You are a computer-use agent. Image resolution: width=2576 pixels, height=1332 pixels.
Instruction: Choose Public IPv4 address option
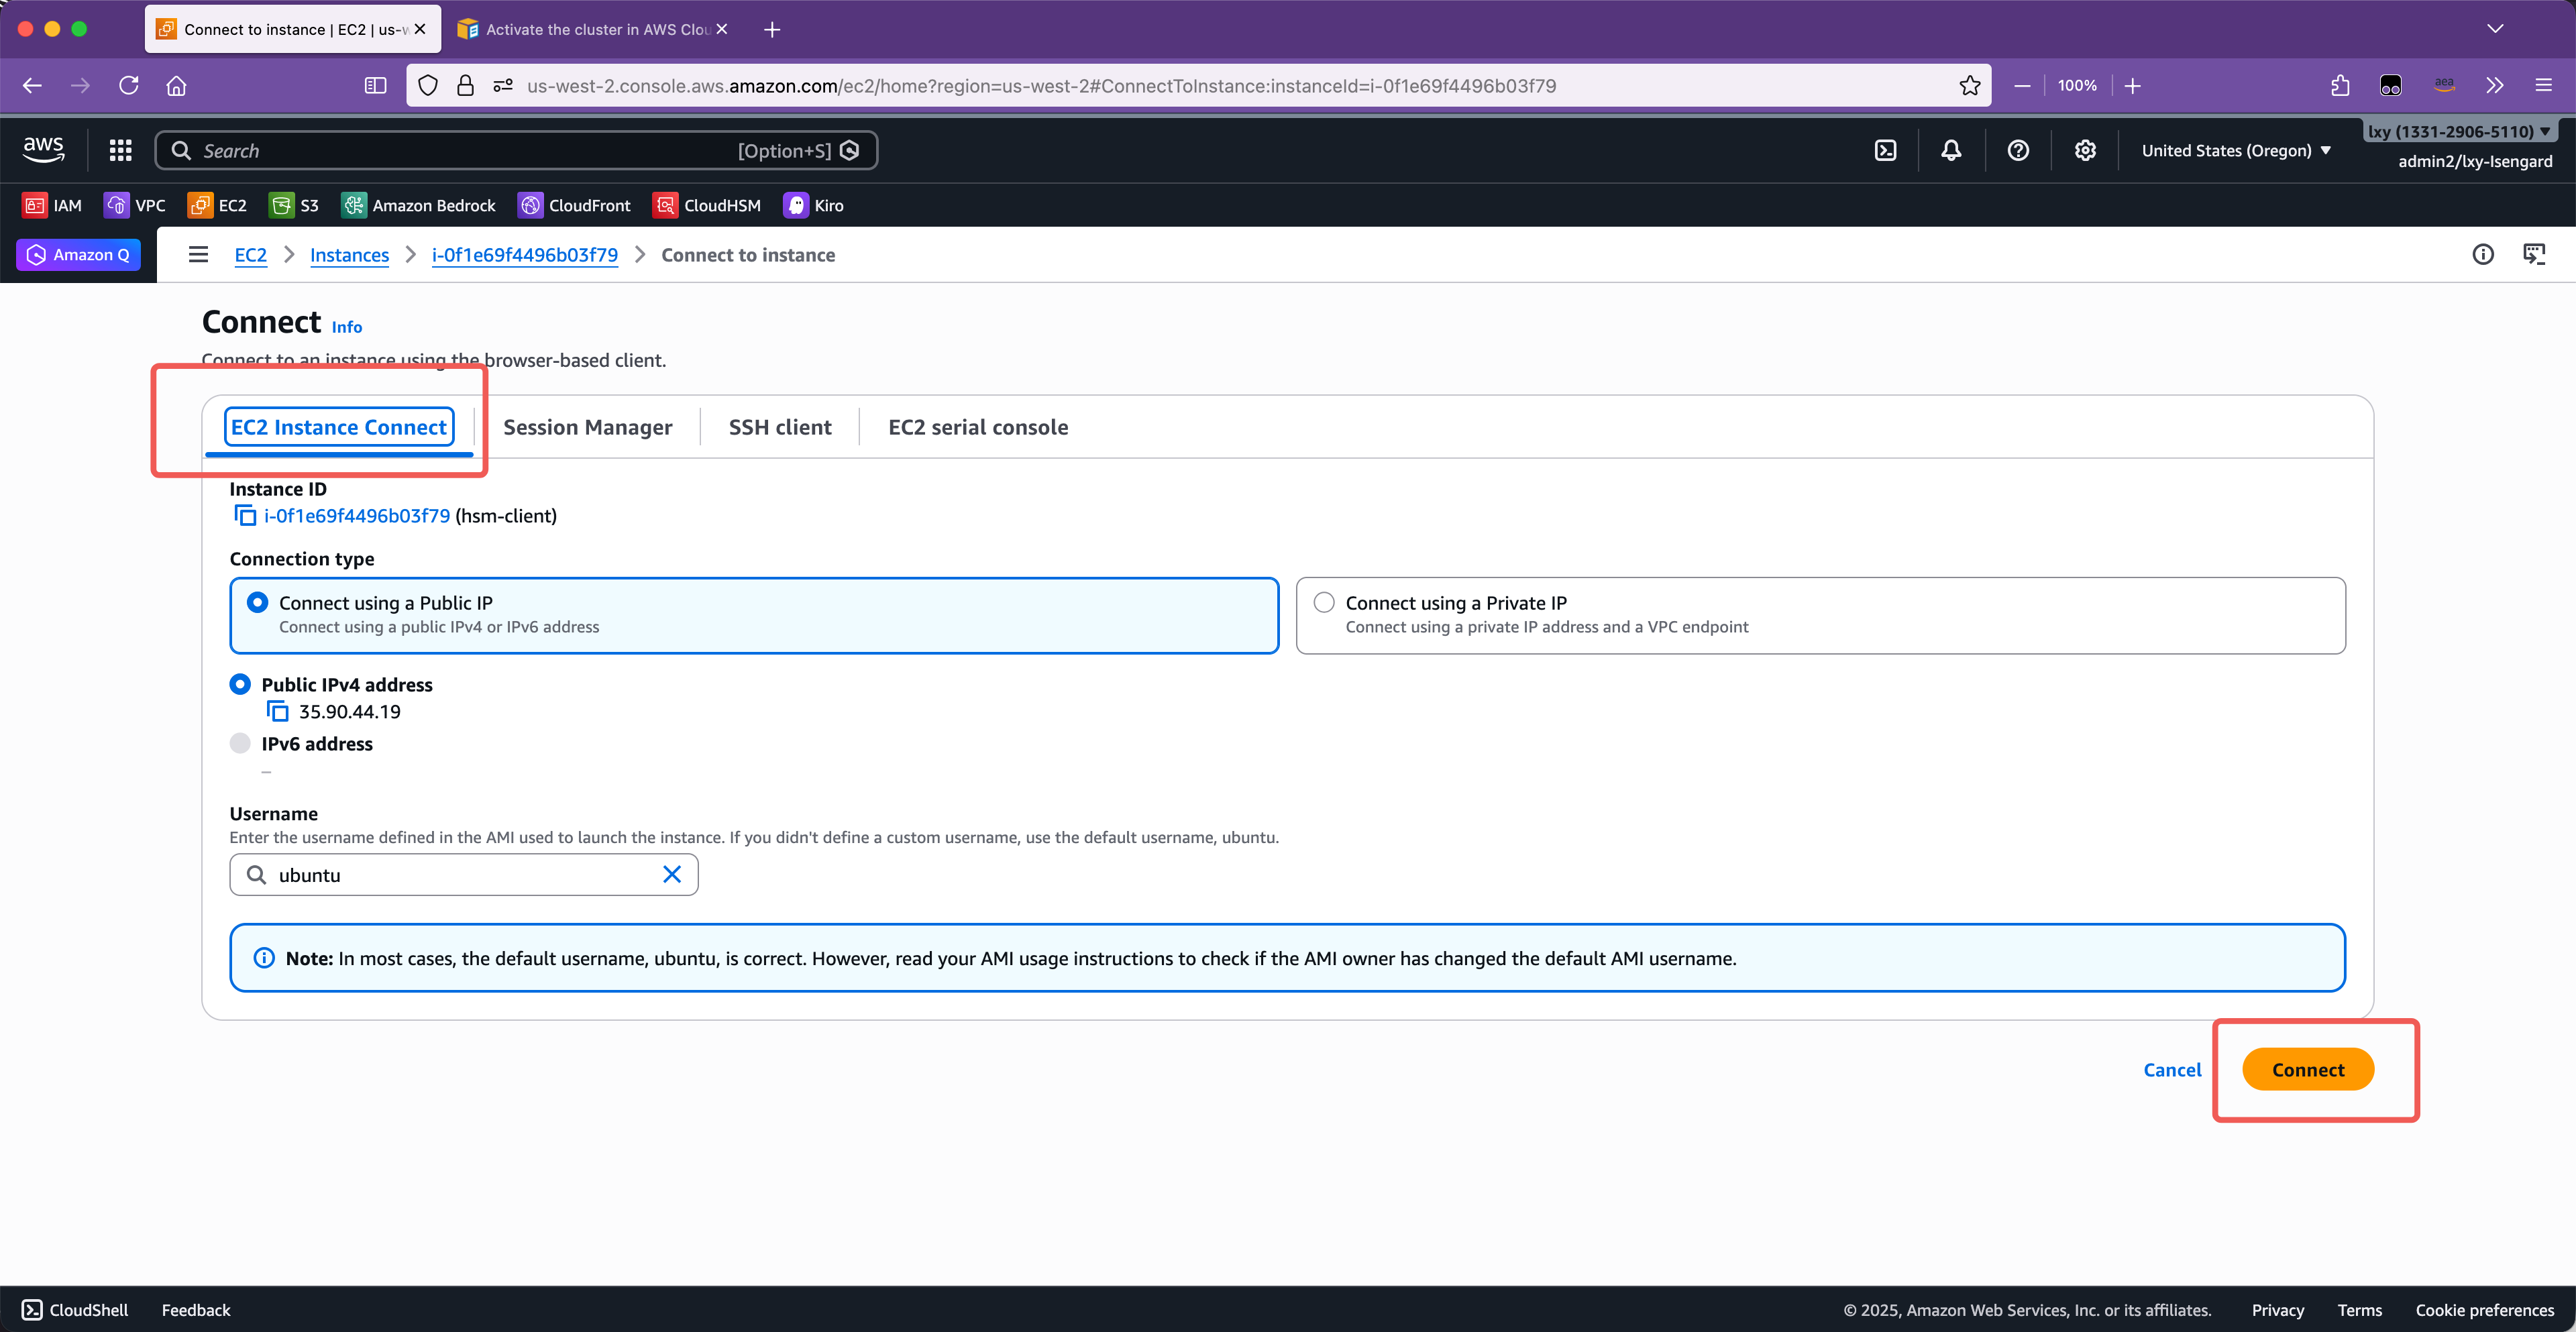point(240,685)
